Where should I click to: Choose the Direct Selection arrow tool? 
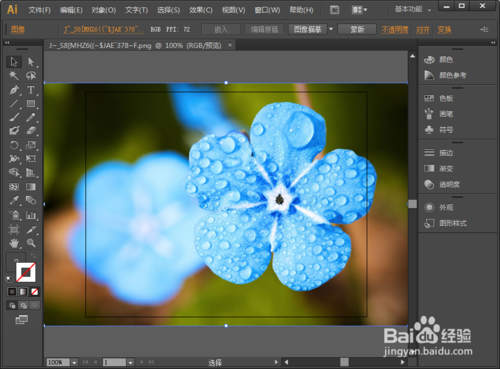31,62
